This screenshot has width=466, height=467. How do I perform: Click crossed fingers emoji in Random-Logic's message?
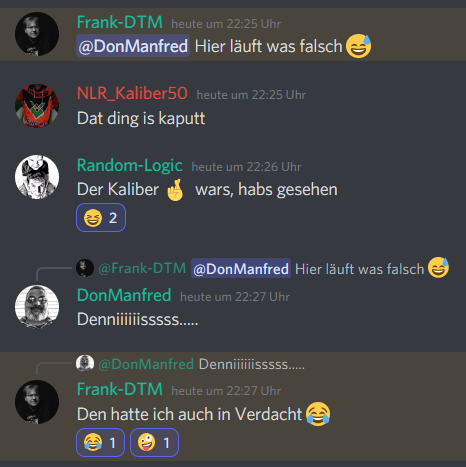[175, 190]
